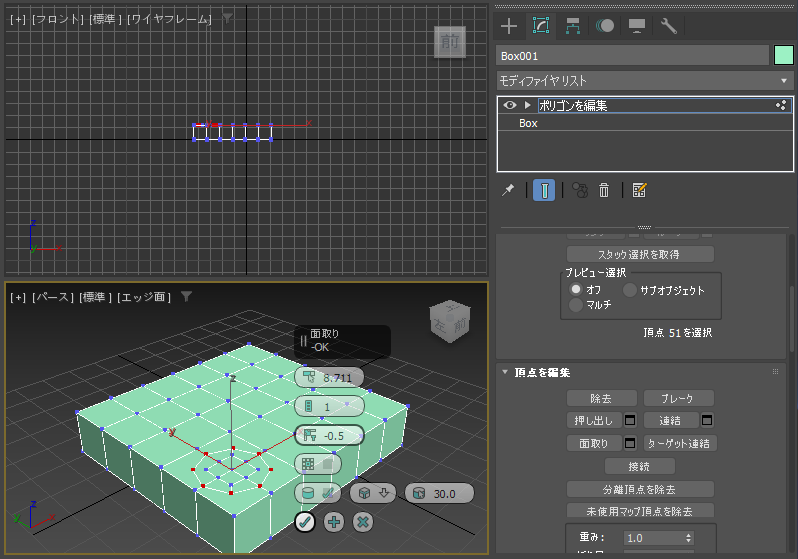Viewport: 798px width, 559px height.
Task: Toggle eye visibility of ポリゴンを編集 modifier
Action: (509, 105)
